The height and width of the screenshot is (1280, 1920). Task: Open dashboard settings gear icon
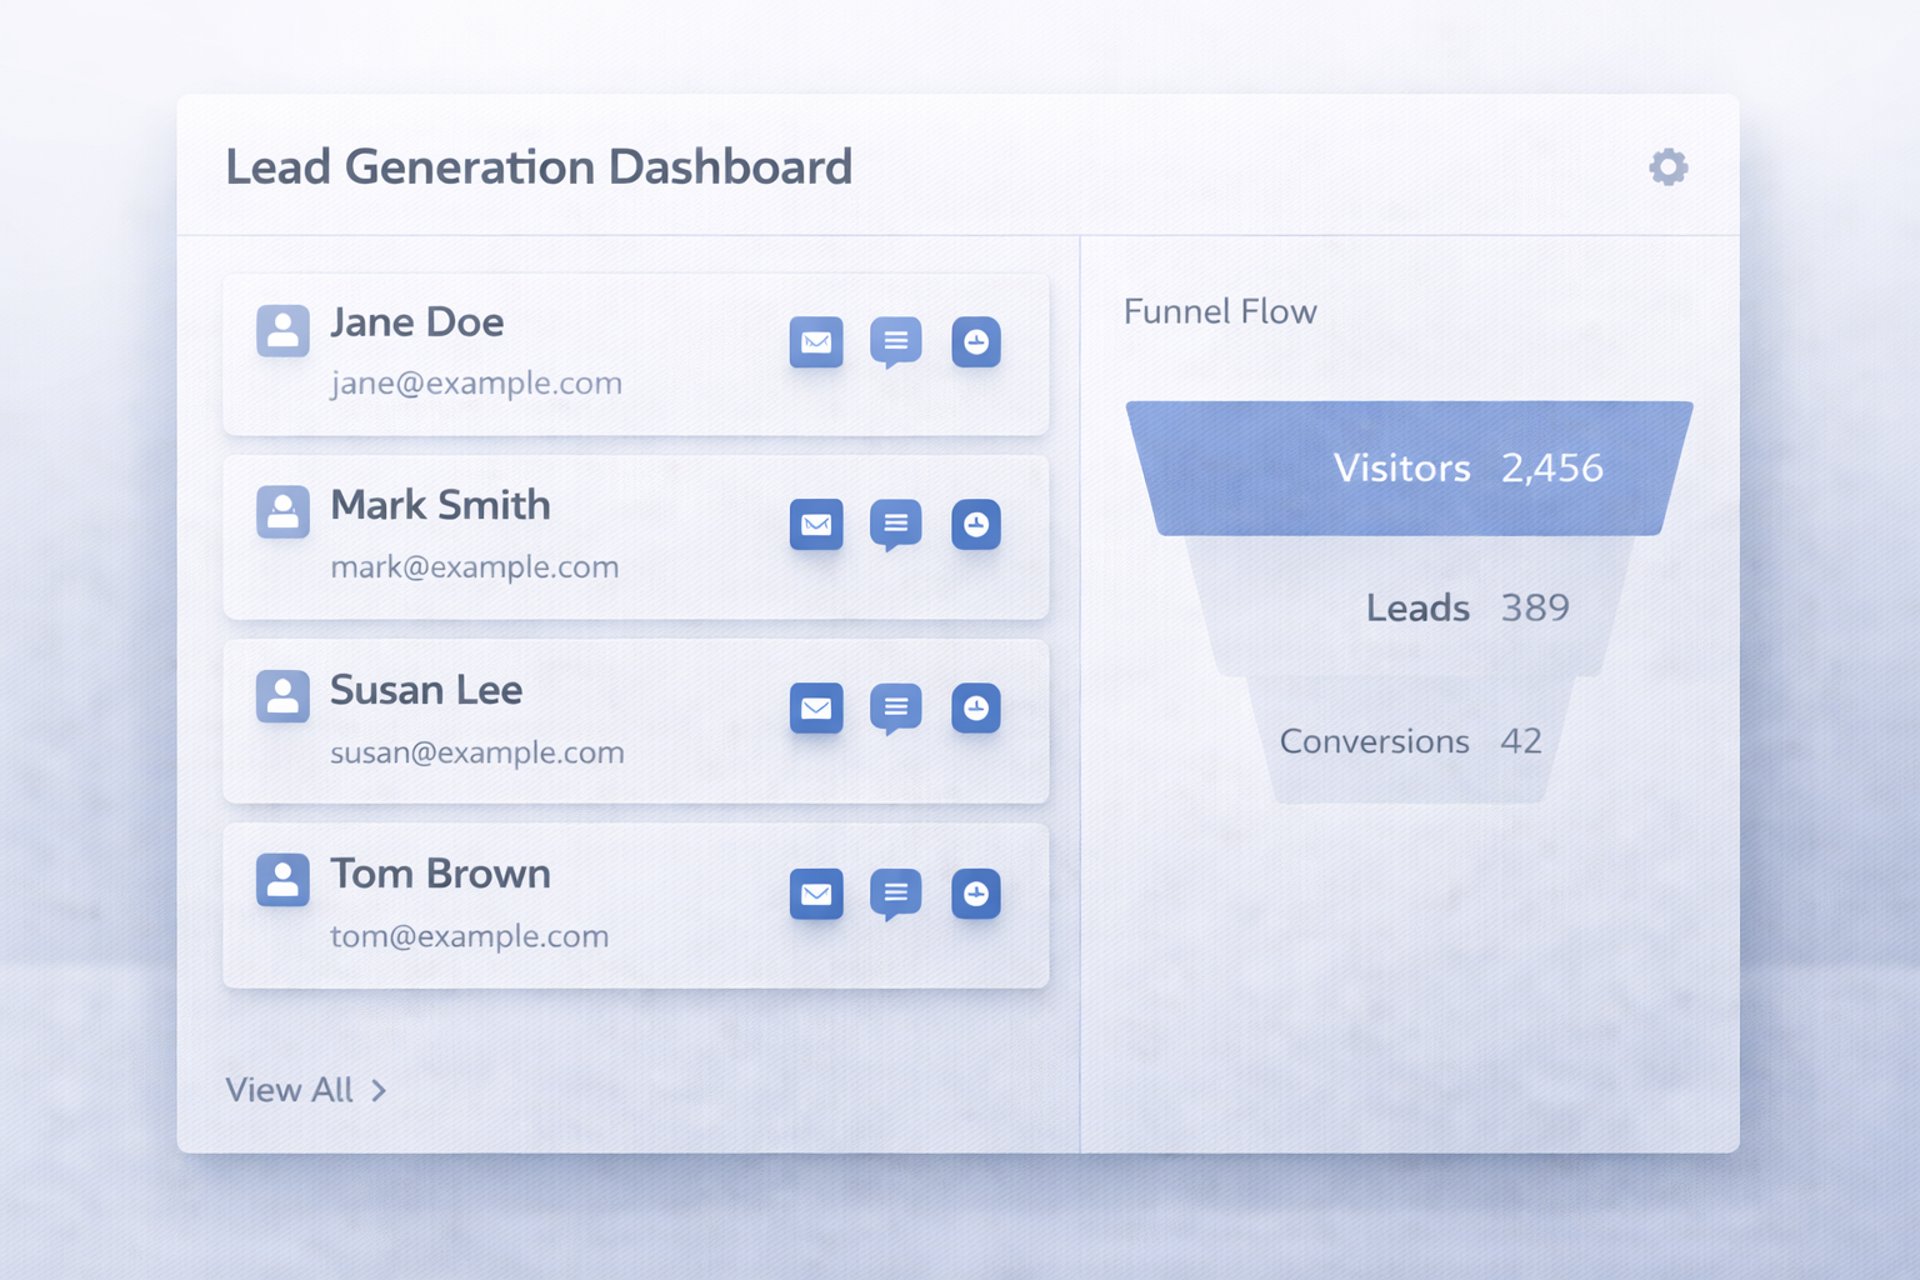pos(1667,167)
